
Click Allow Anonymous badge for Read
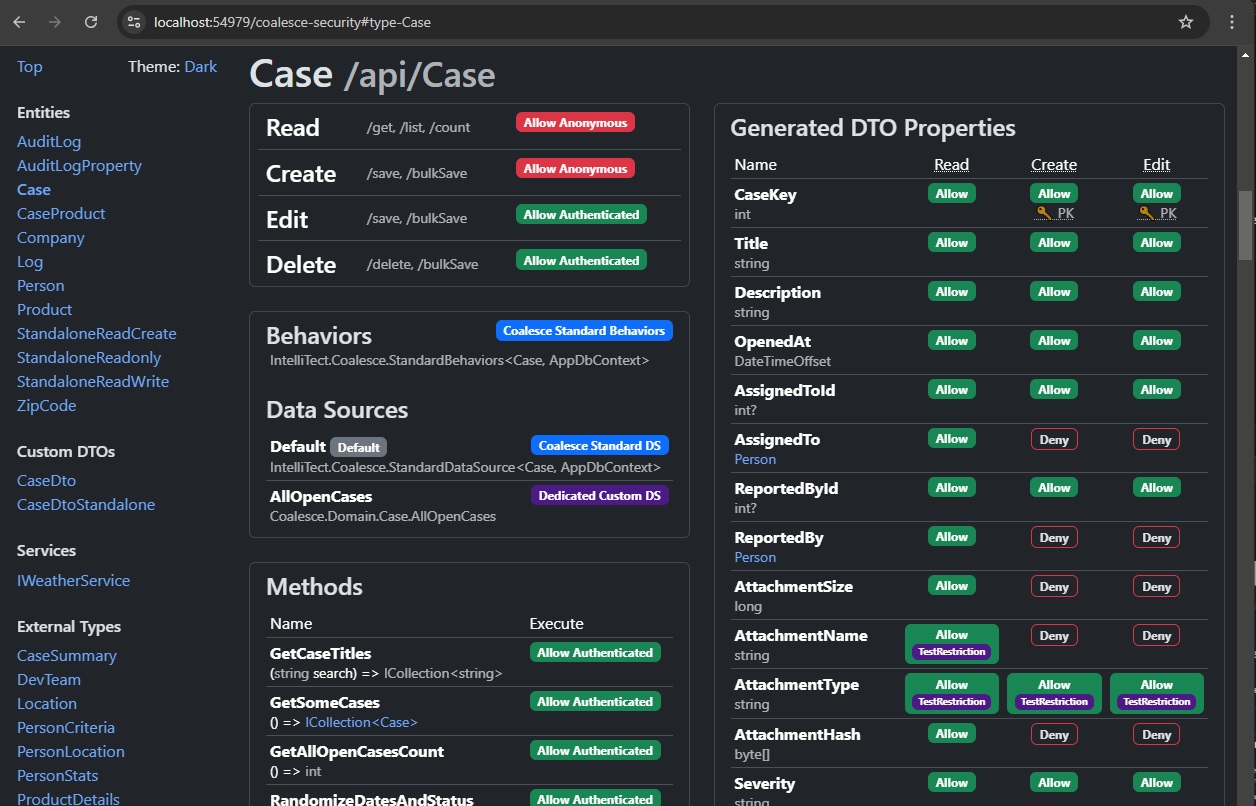(575, 123)
